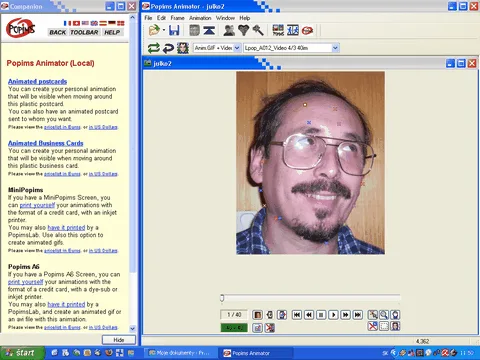Click the face thumbnail icon beside frame counter
Viewport: 480px width, 360px height.
[x=257, y=315]
